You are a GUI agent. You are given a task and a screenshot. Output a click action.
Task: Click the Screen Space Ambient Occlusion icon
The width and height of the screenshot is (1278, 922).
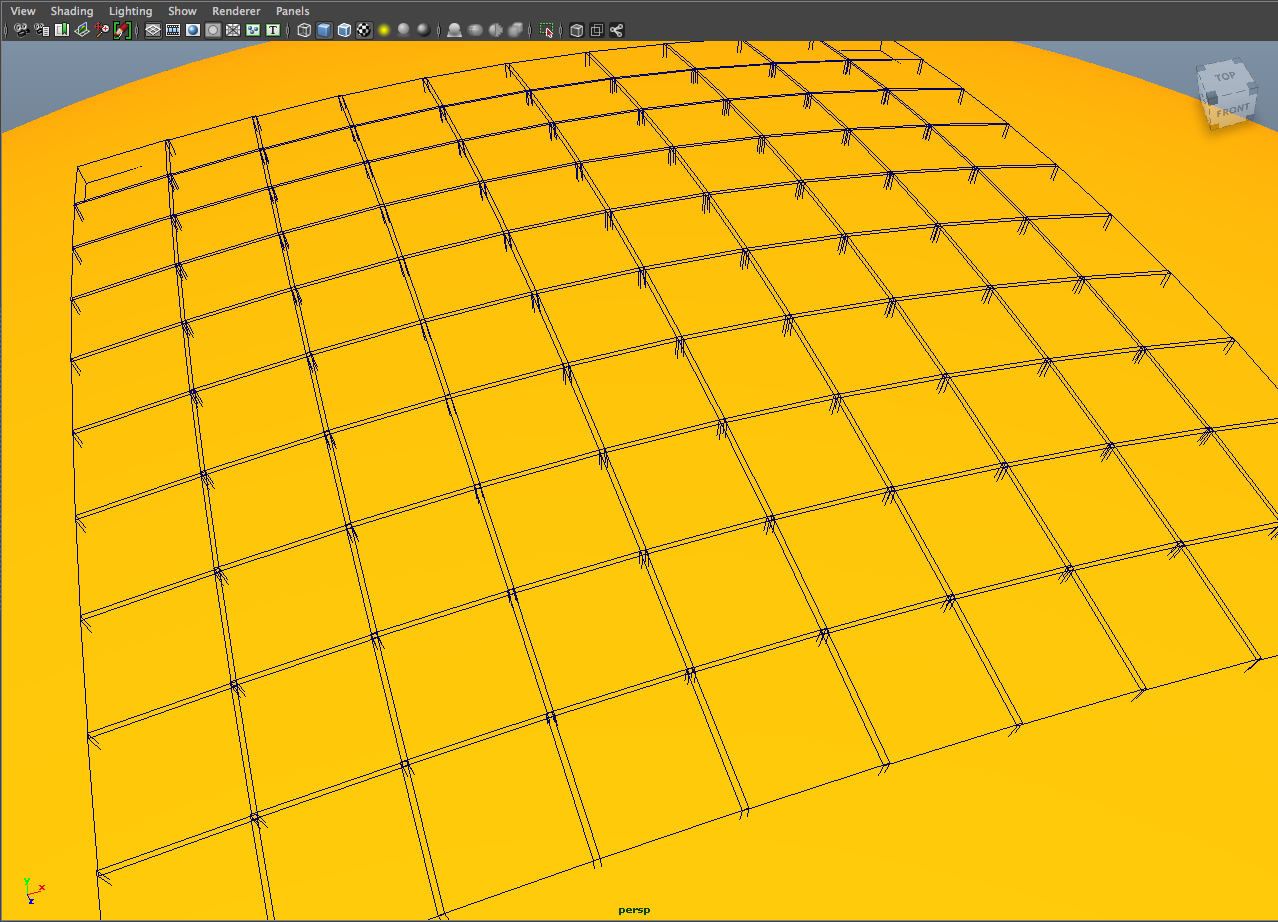[x=454, y=30]
